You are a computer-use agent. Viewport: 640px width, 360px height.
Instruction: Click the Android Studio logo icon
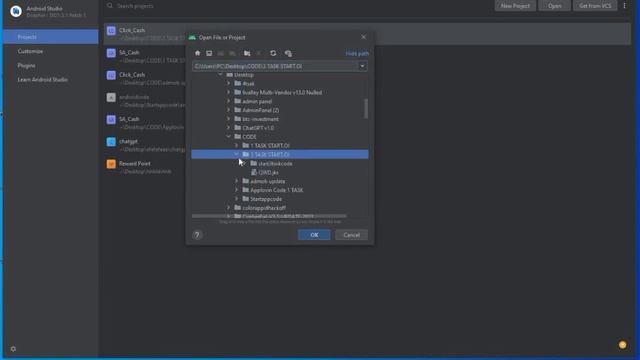click(x=16, y=11)
